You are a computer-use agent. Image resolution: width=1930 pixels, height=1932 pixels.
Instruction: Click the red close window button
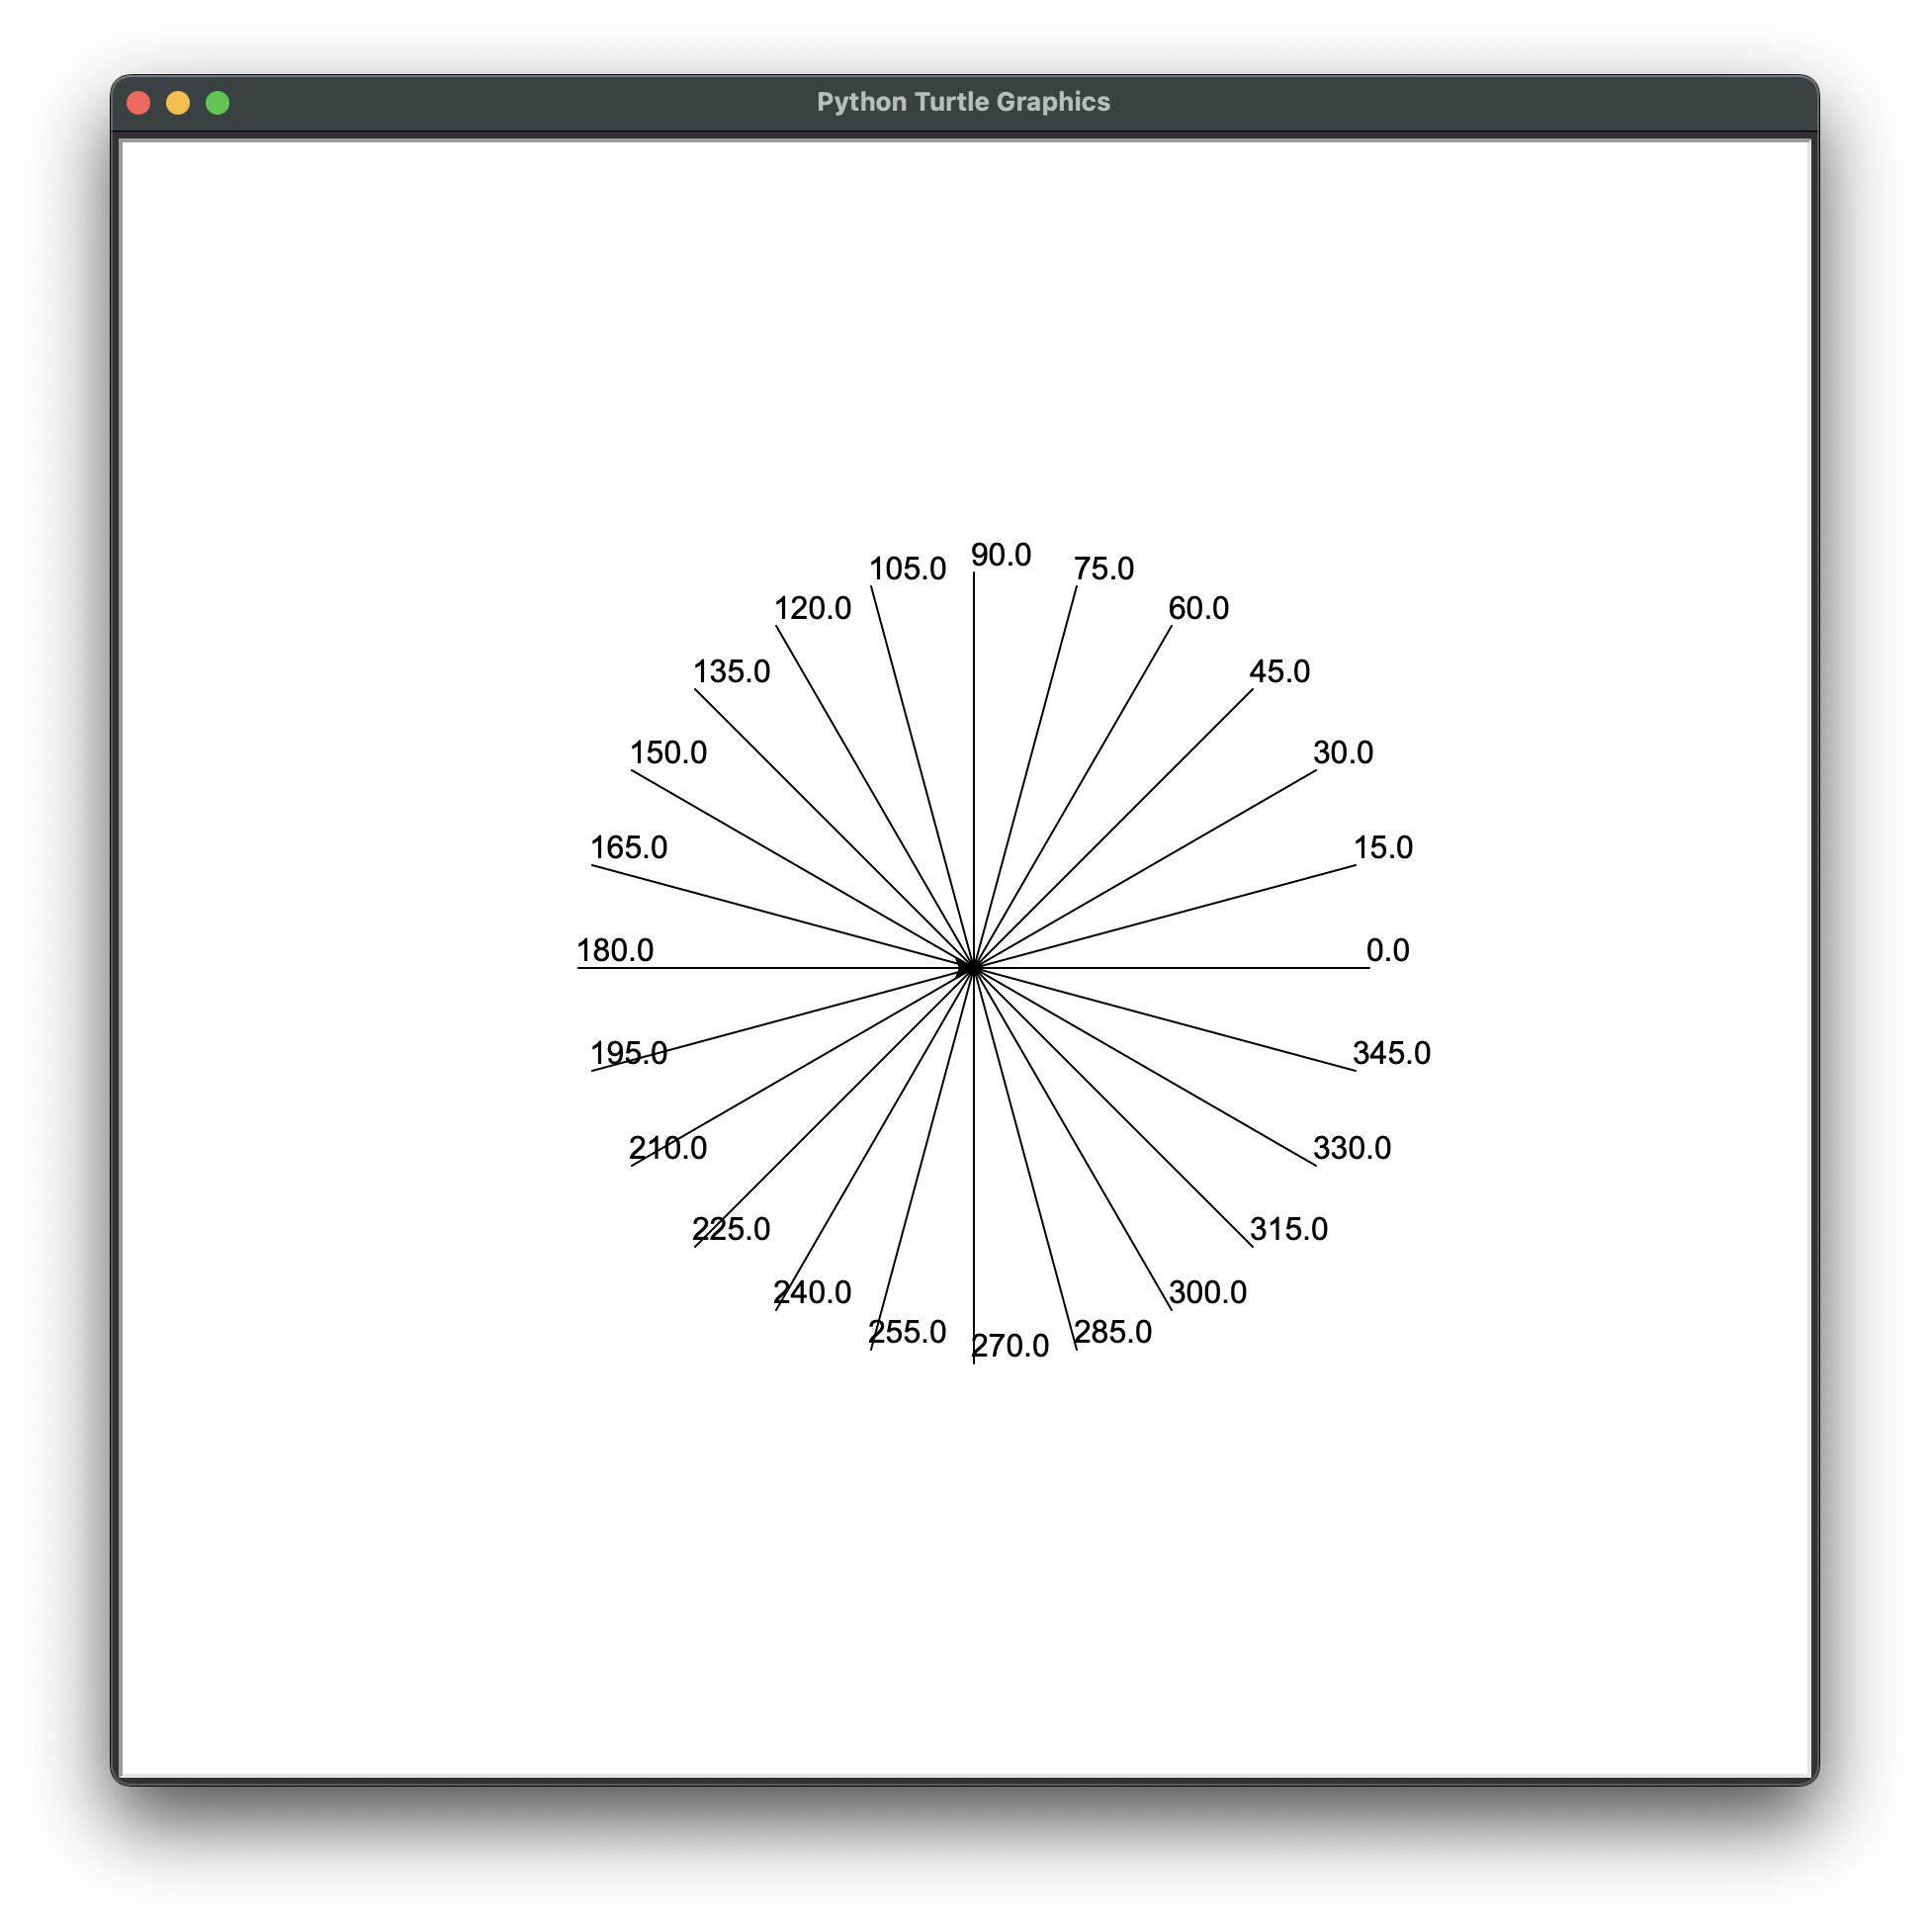tap(139, 103)
